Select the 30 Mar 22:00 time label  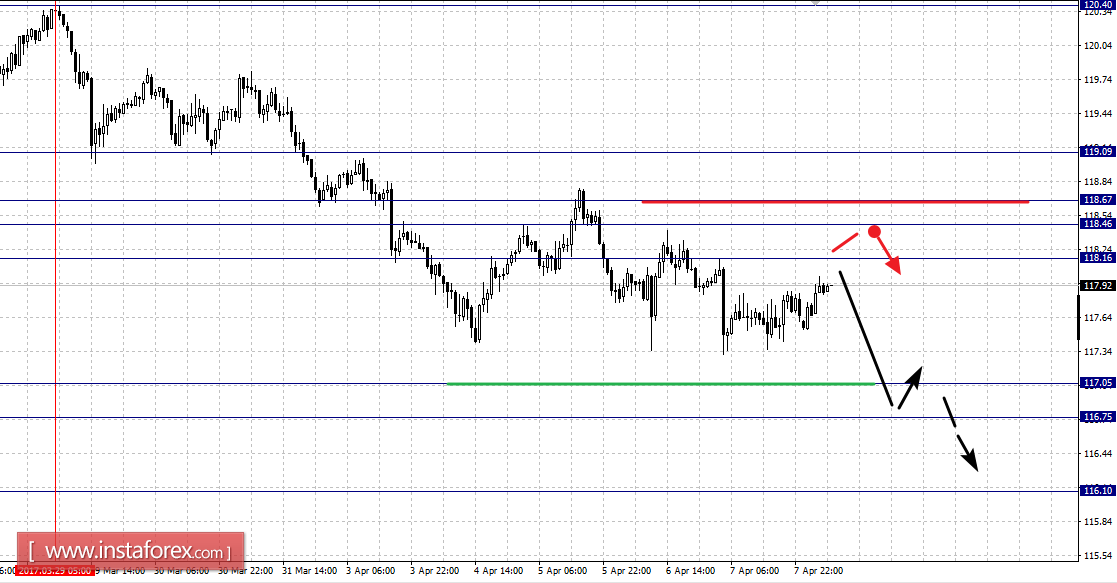coord(245,571)
